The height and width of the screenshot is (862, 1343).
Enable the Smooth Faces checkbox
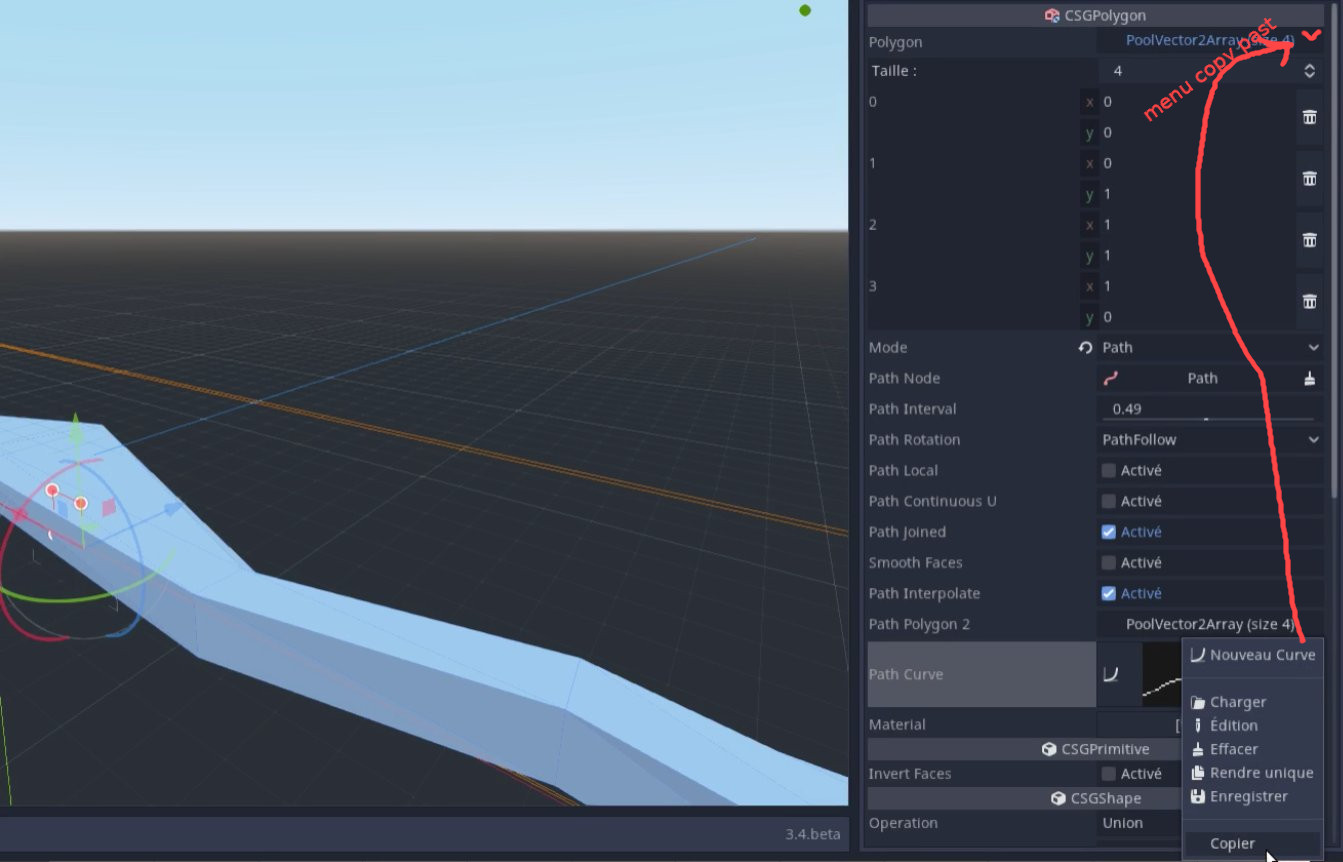1108,563
